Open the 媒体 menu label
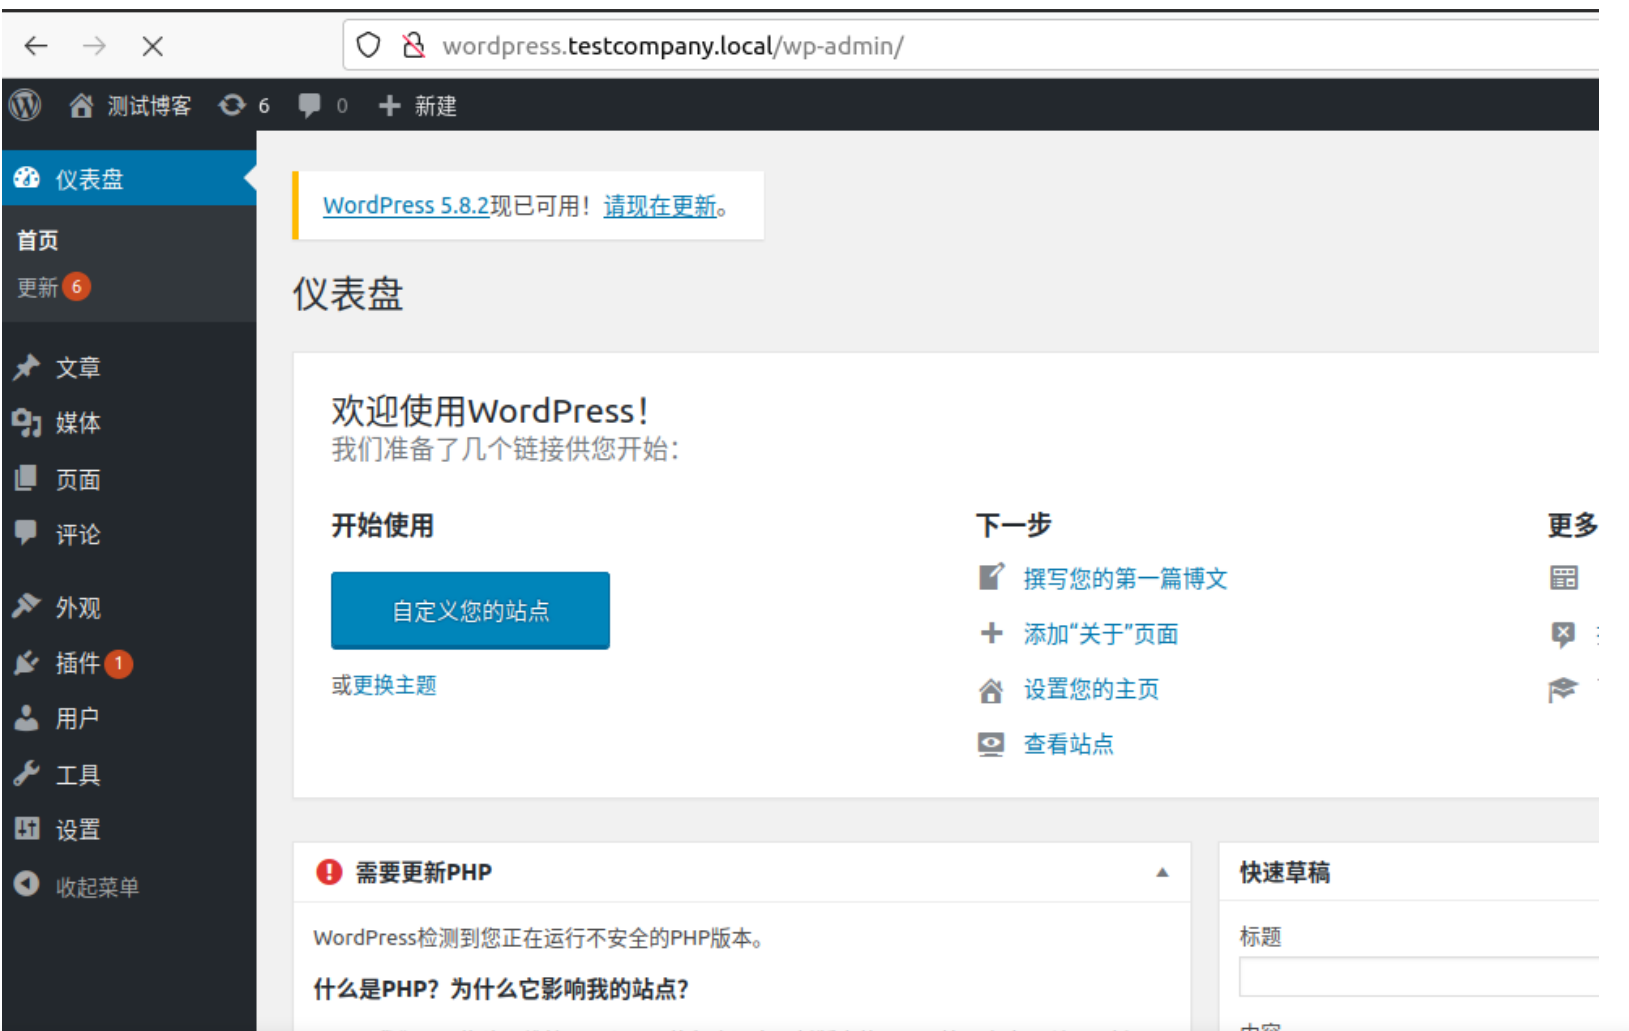The width and height of the screenshot is (1629, 1031). [78, 423]
